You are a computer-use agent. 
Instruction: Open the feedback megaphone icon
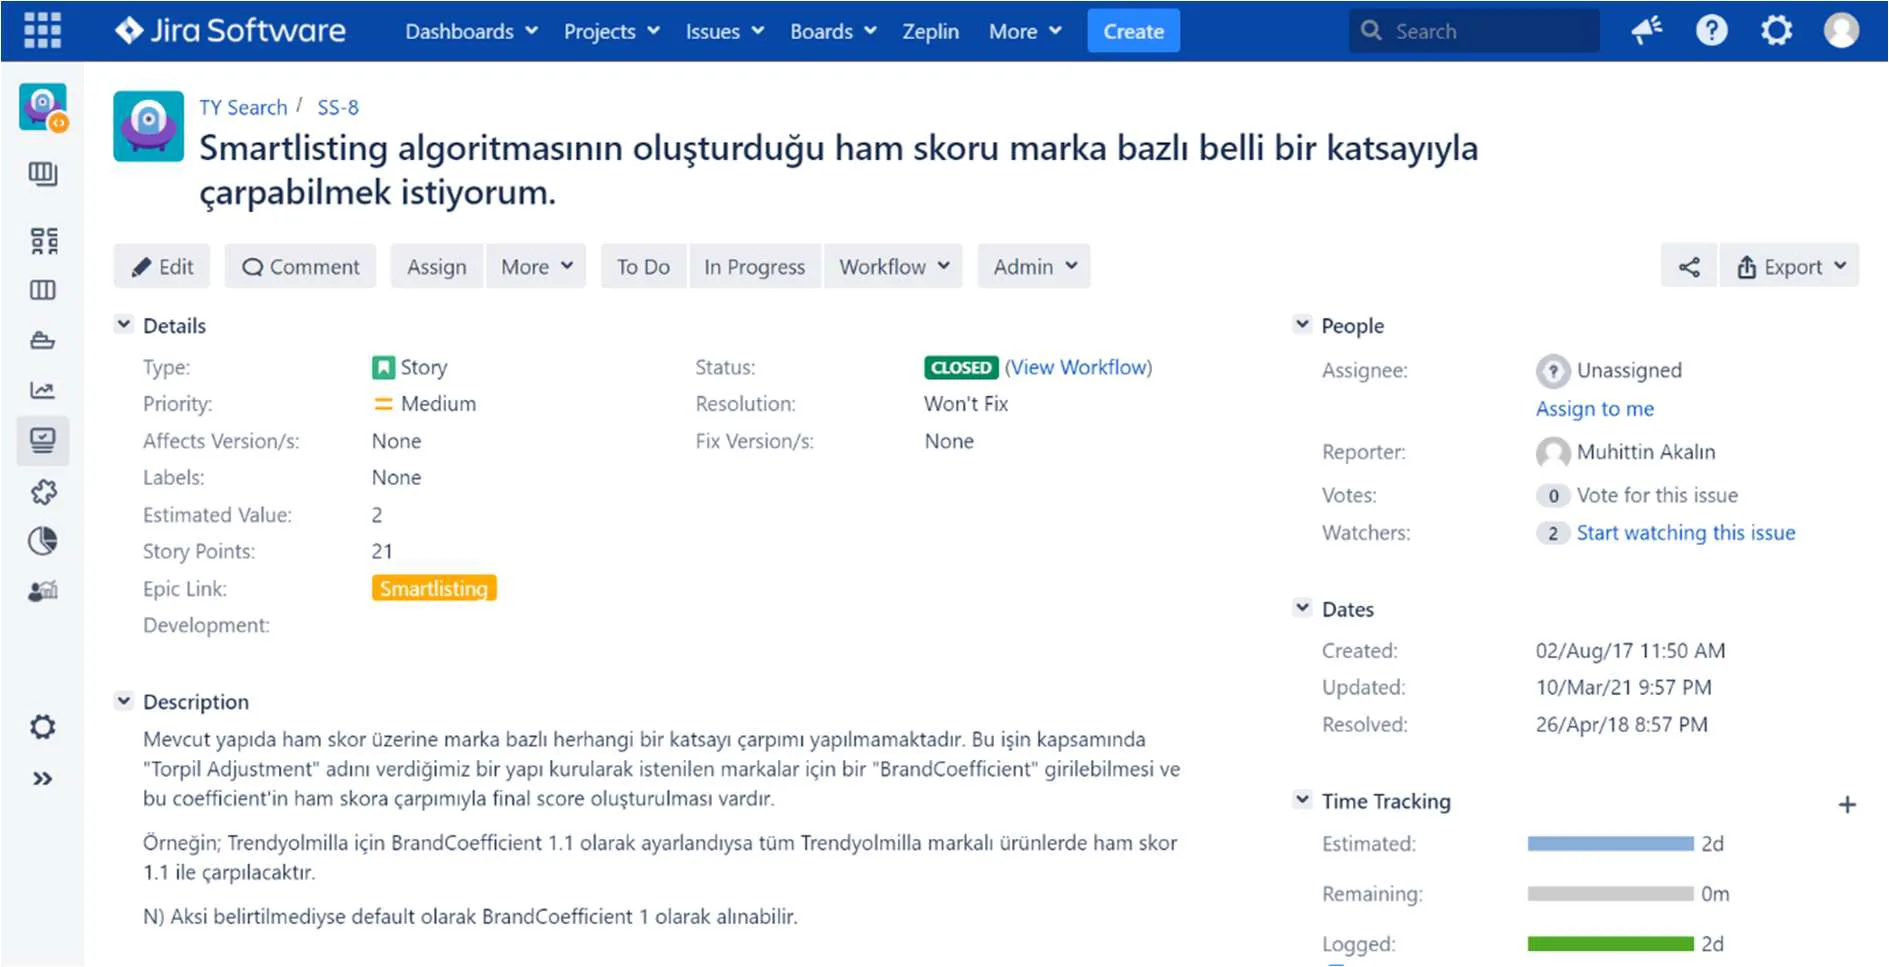click(1646, 31)
